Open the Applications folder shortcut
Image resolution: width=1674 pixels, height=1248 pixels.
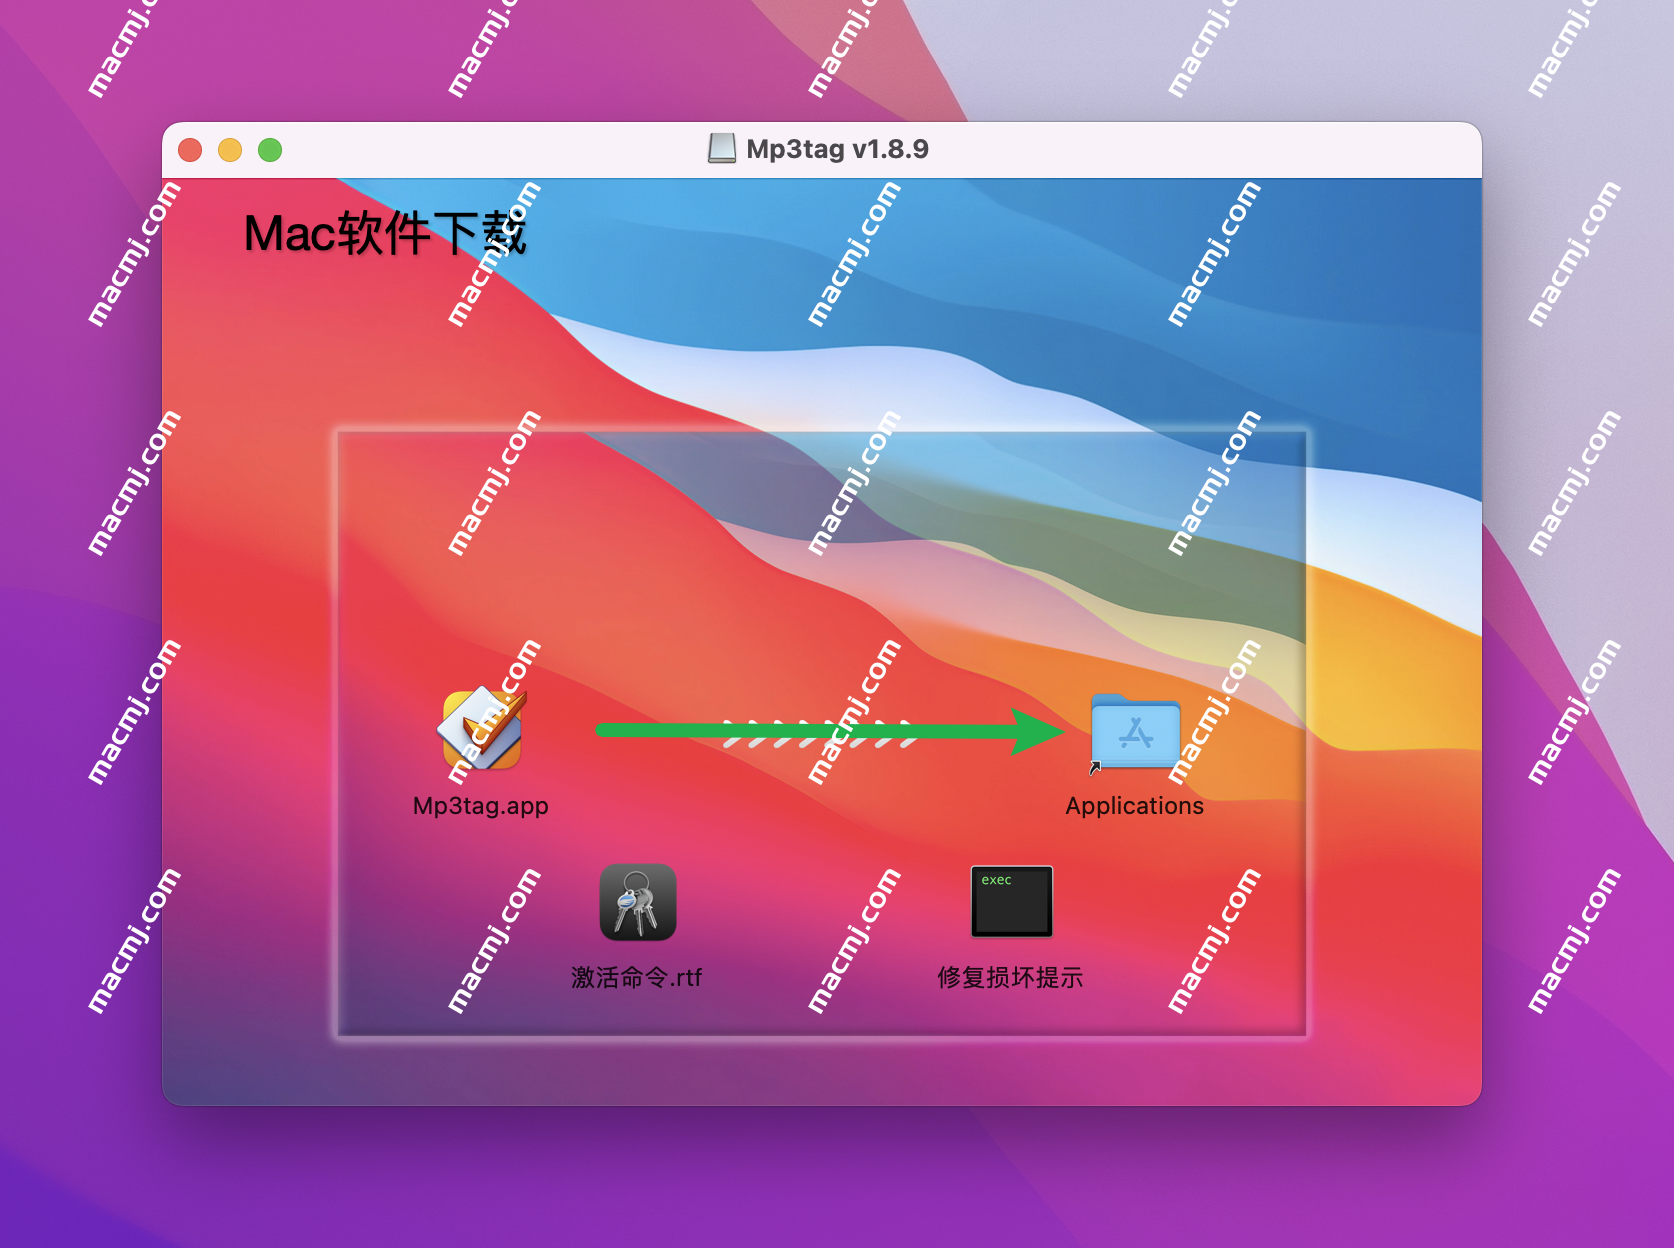coord(1135,732)
